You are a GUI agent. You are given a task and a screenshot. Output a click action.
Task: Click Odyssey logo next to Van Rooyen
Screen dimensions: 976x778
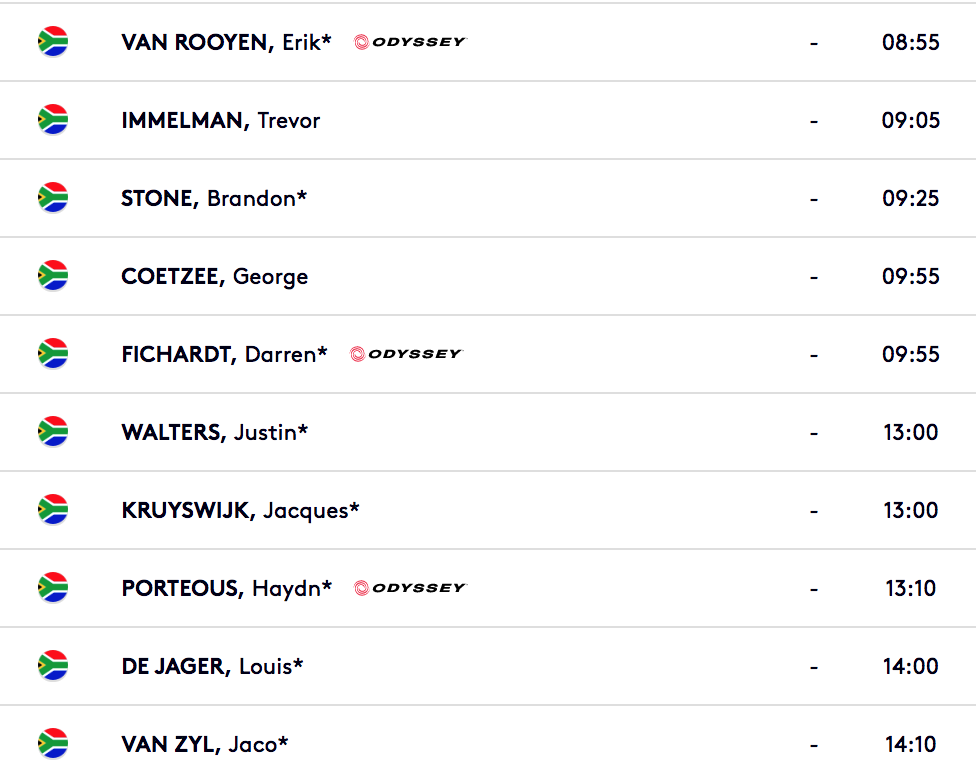[x=410, y=42]
